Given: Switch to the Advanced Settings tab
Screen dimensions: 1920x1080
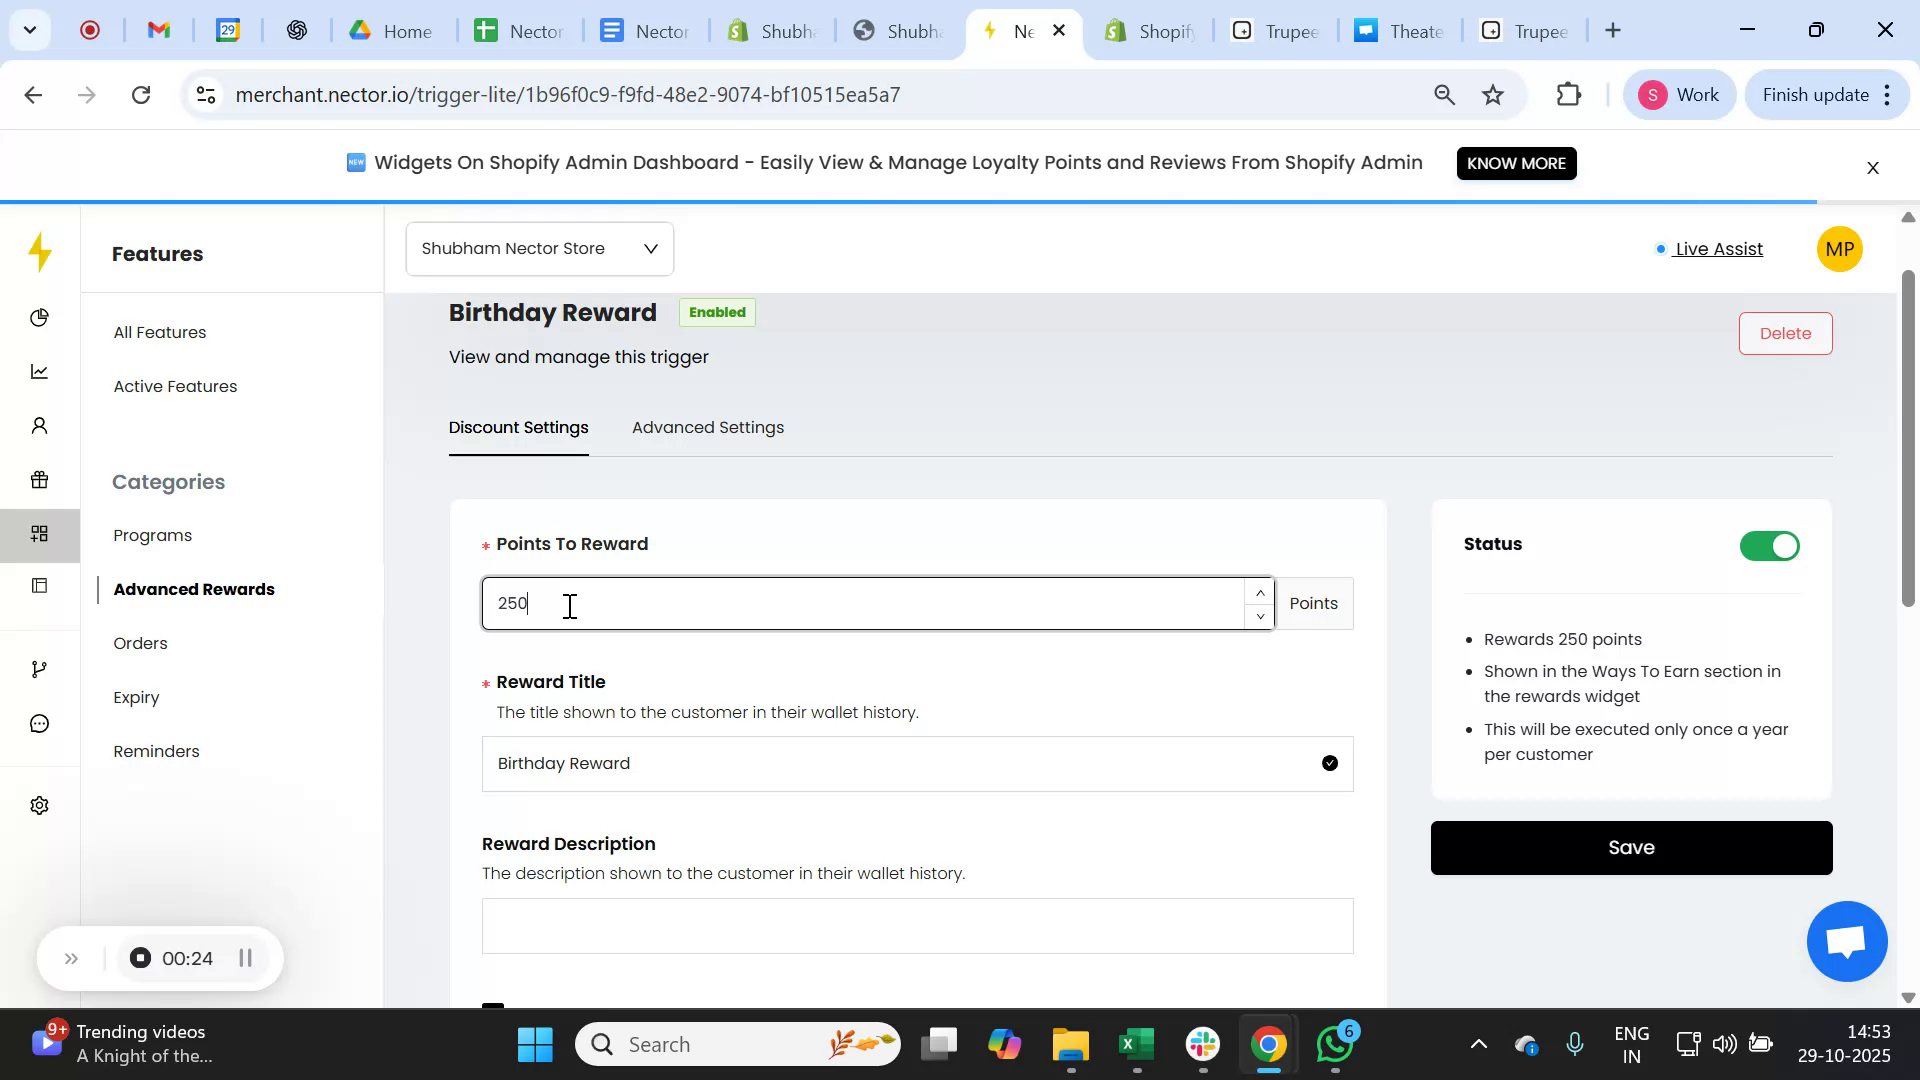Looking at the screenshot, I should pos(708,427).
